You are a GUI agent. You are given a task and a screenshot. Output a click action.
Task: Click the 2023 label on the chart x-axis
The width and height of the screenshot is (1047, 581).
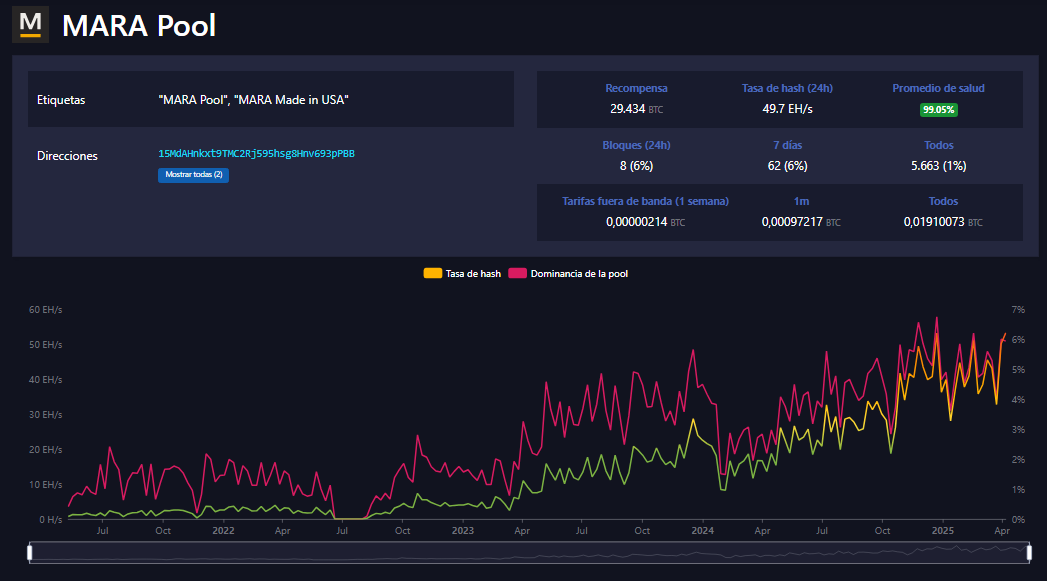click(462, 531)
